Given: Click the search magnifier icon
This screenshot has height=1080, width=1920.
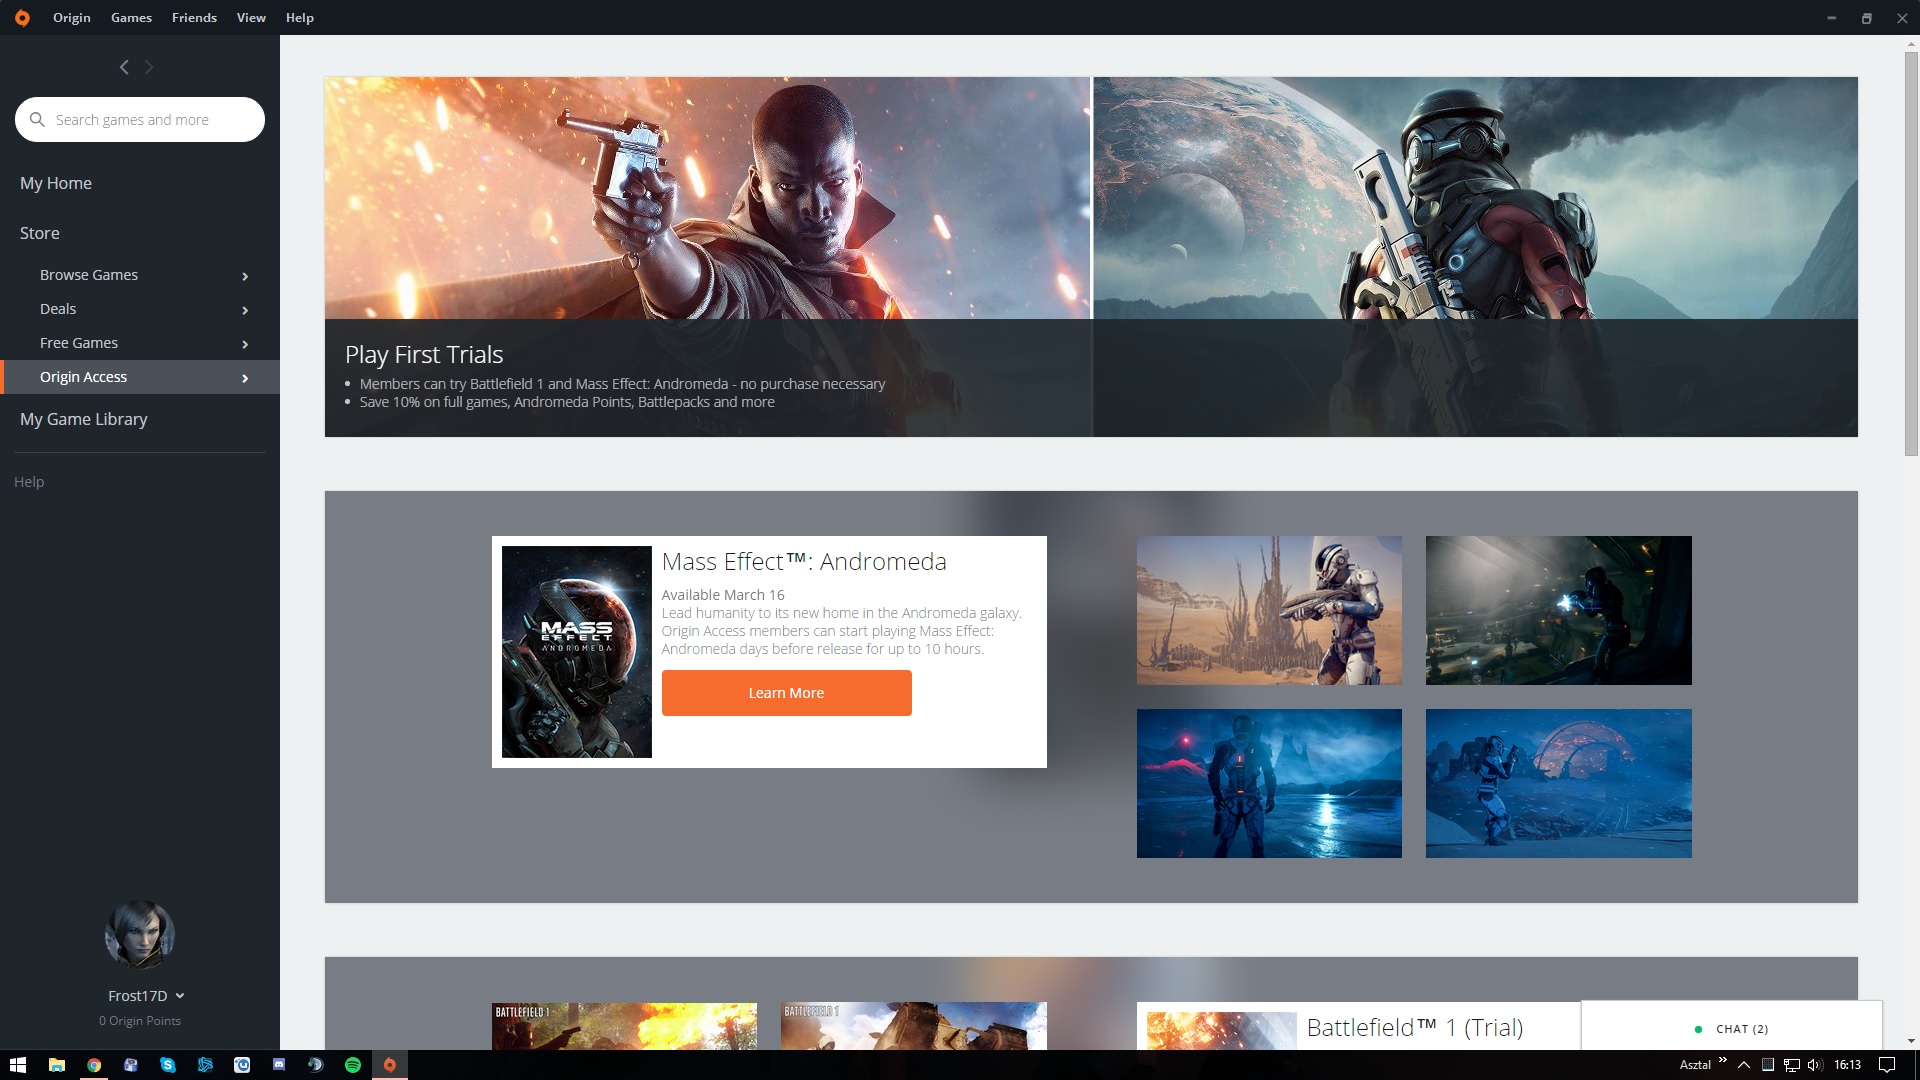Looking at the screenshot, I should click(x=37, y=120).
